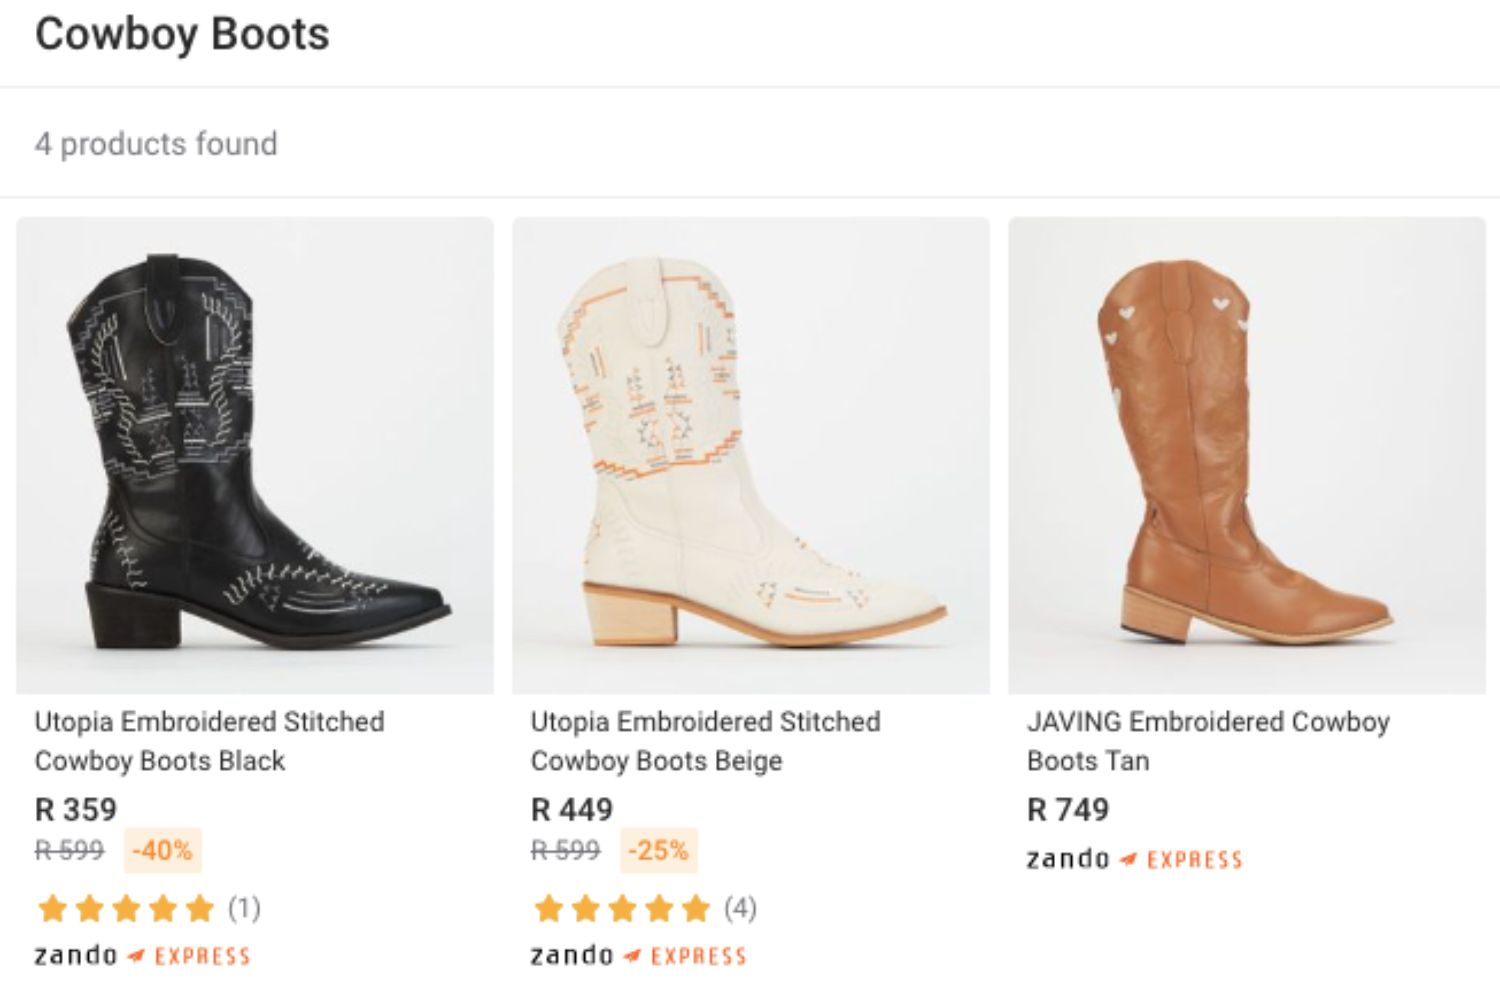Viewport: 1500px width, 1000px height.
Task: Click JAVING Embroidered Cowboy Boots Tan title
Action: [x=1208, y=741]
